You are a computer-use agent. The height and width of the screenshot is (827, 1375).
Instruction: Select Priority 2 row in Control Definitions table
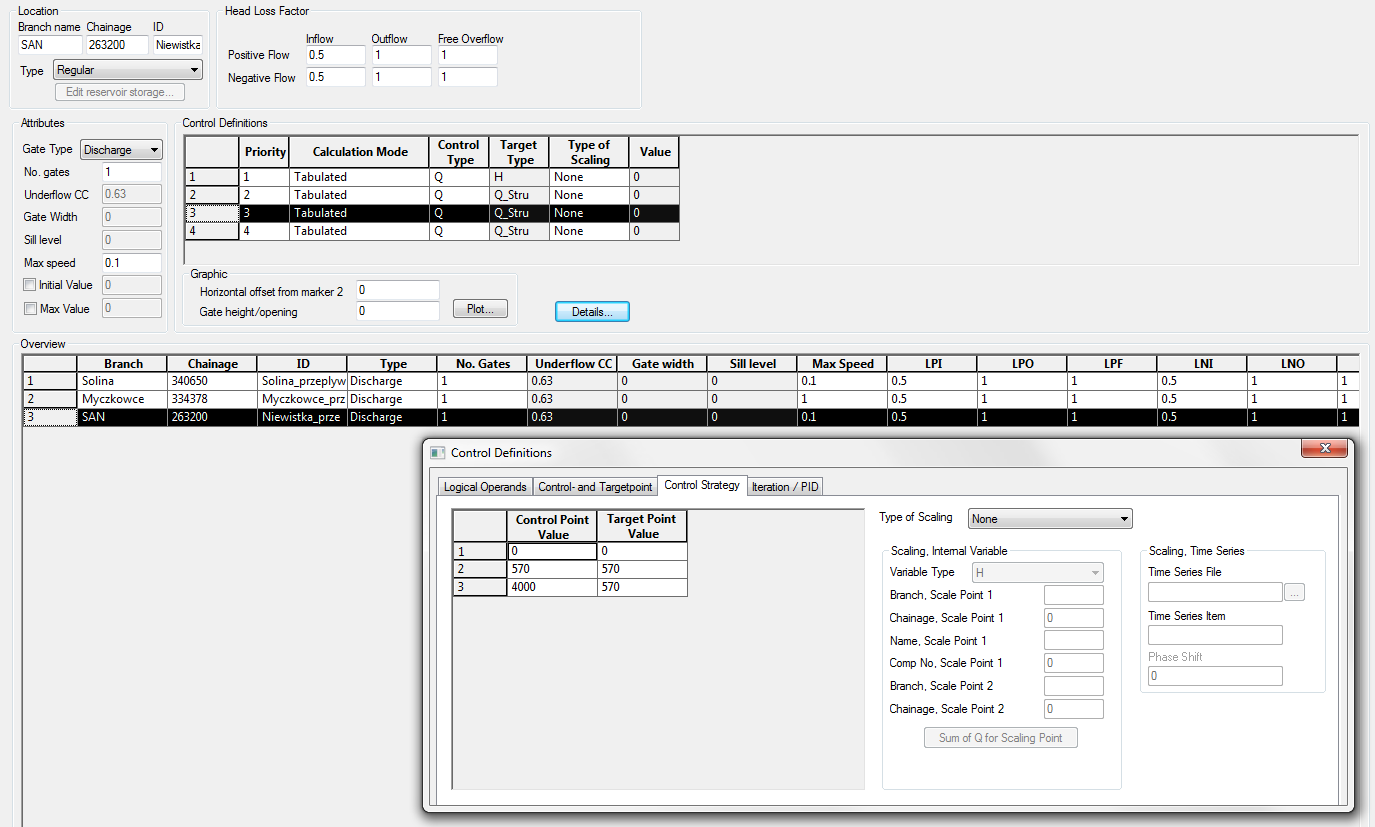point(432,195)
